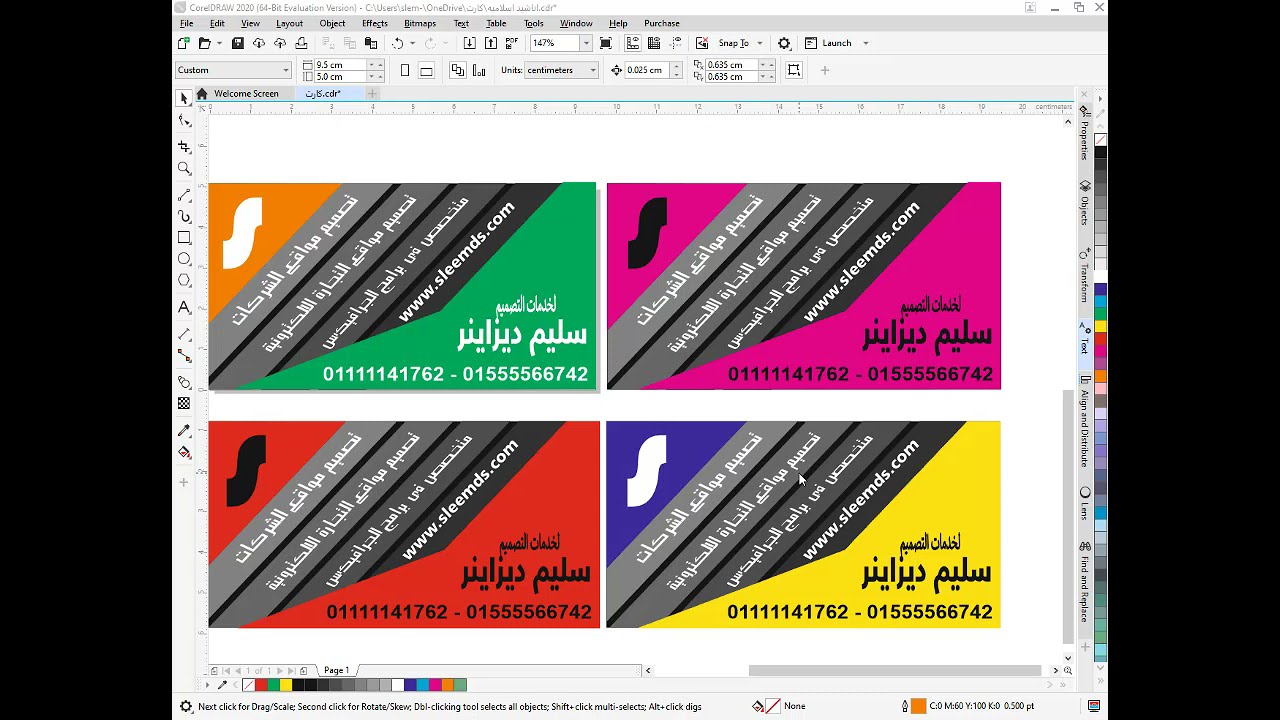Toggle Show rulers button
Image resolution: width=1280 pixels, height=720 pixels.
tap(633, 43)
